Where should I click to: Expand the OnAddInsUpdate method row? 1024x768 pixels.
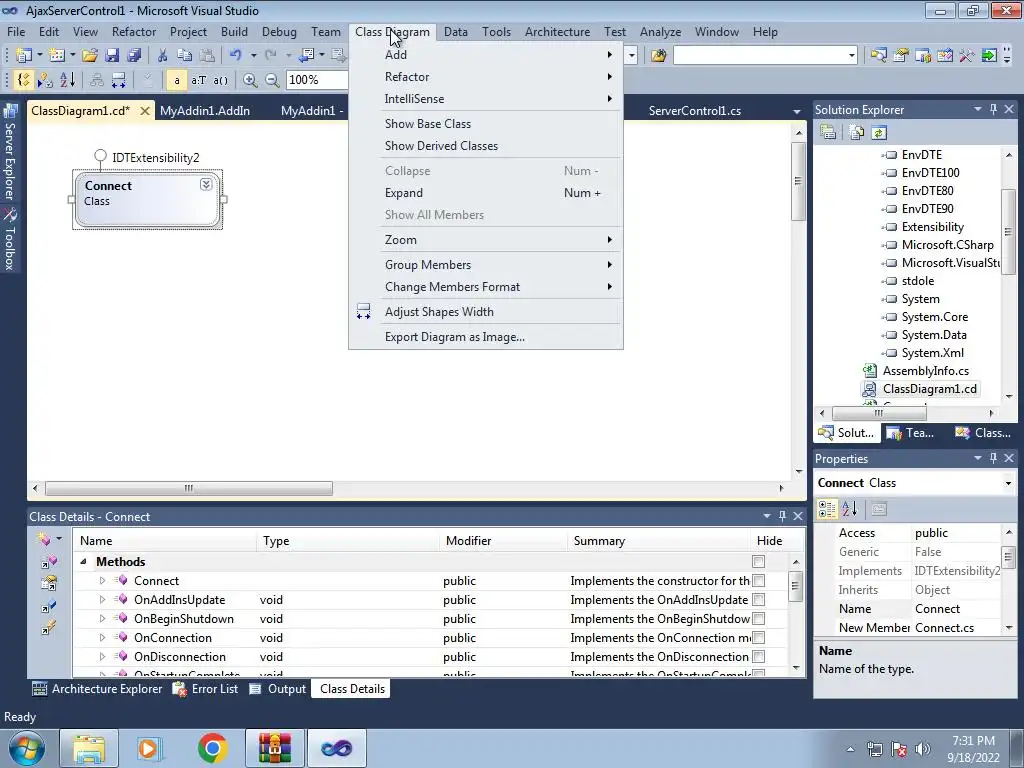(102, 600)
